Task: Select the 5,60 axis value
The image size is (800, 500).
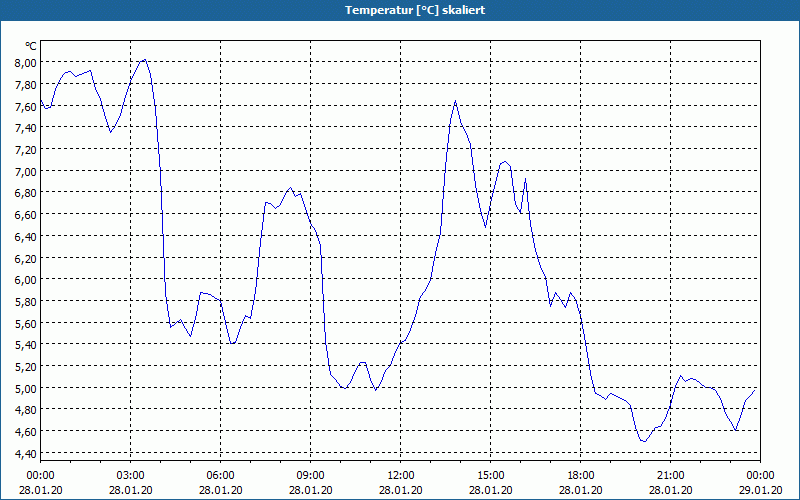Action: point(26,323)
